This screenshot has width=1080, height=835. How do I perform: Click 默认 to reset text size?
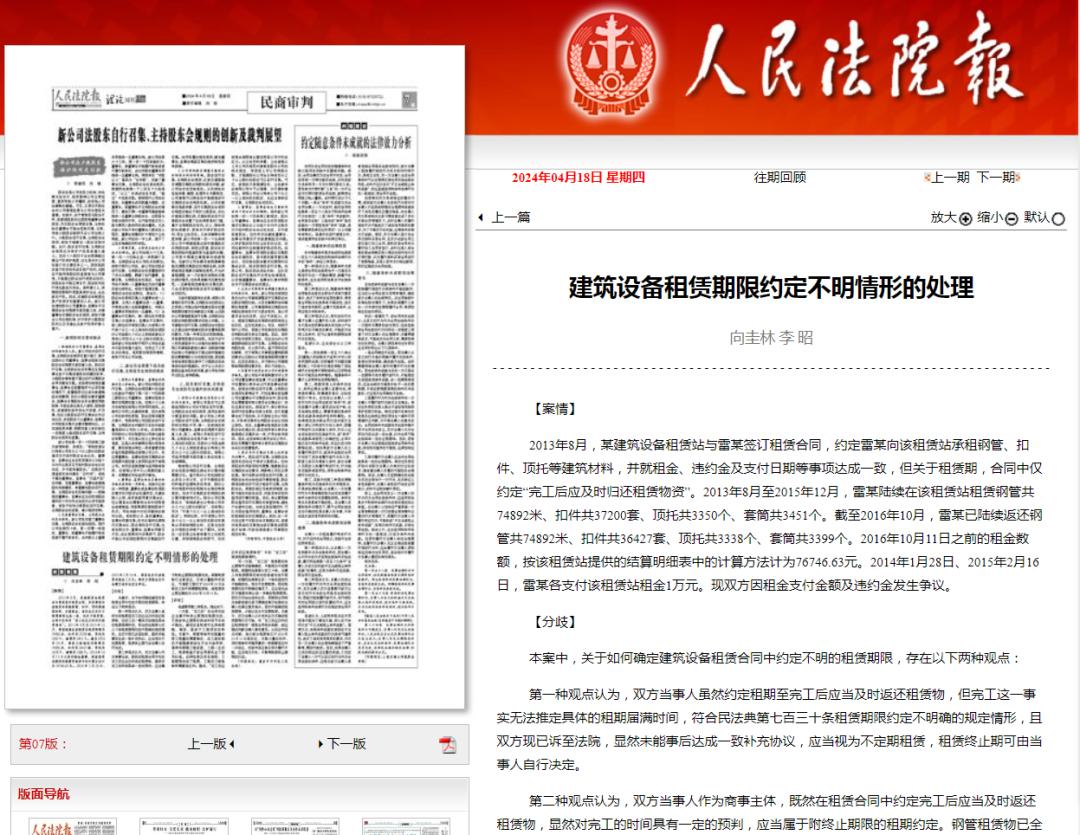pos(1037,218)
